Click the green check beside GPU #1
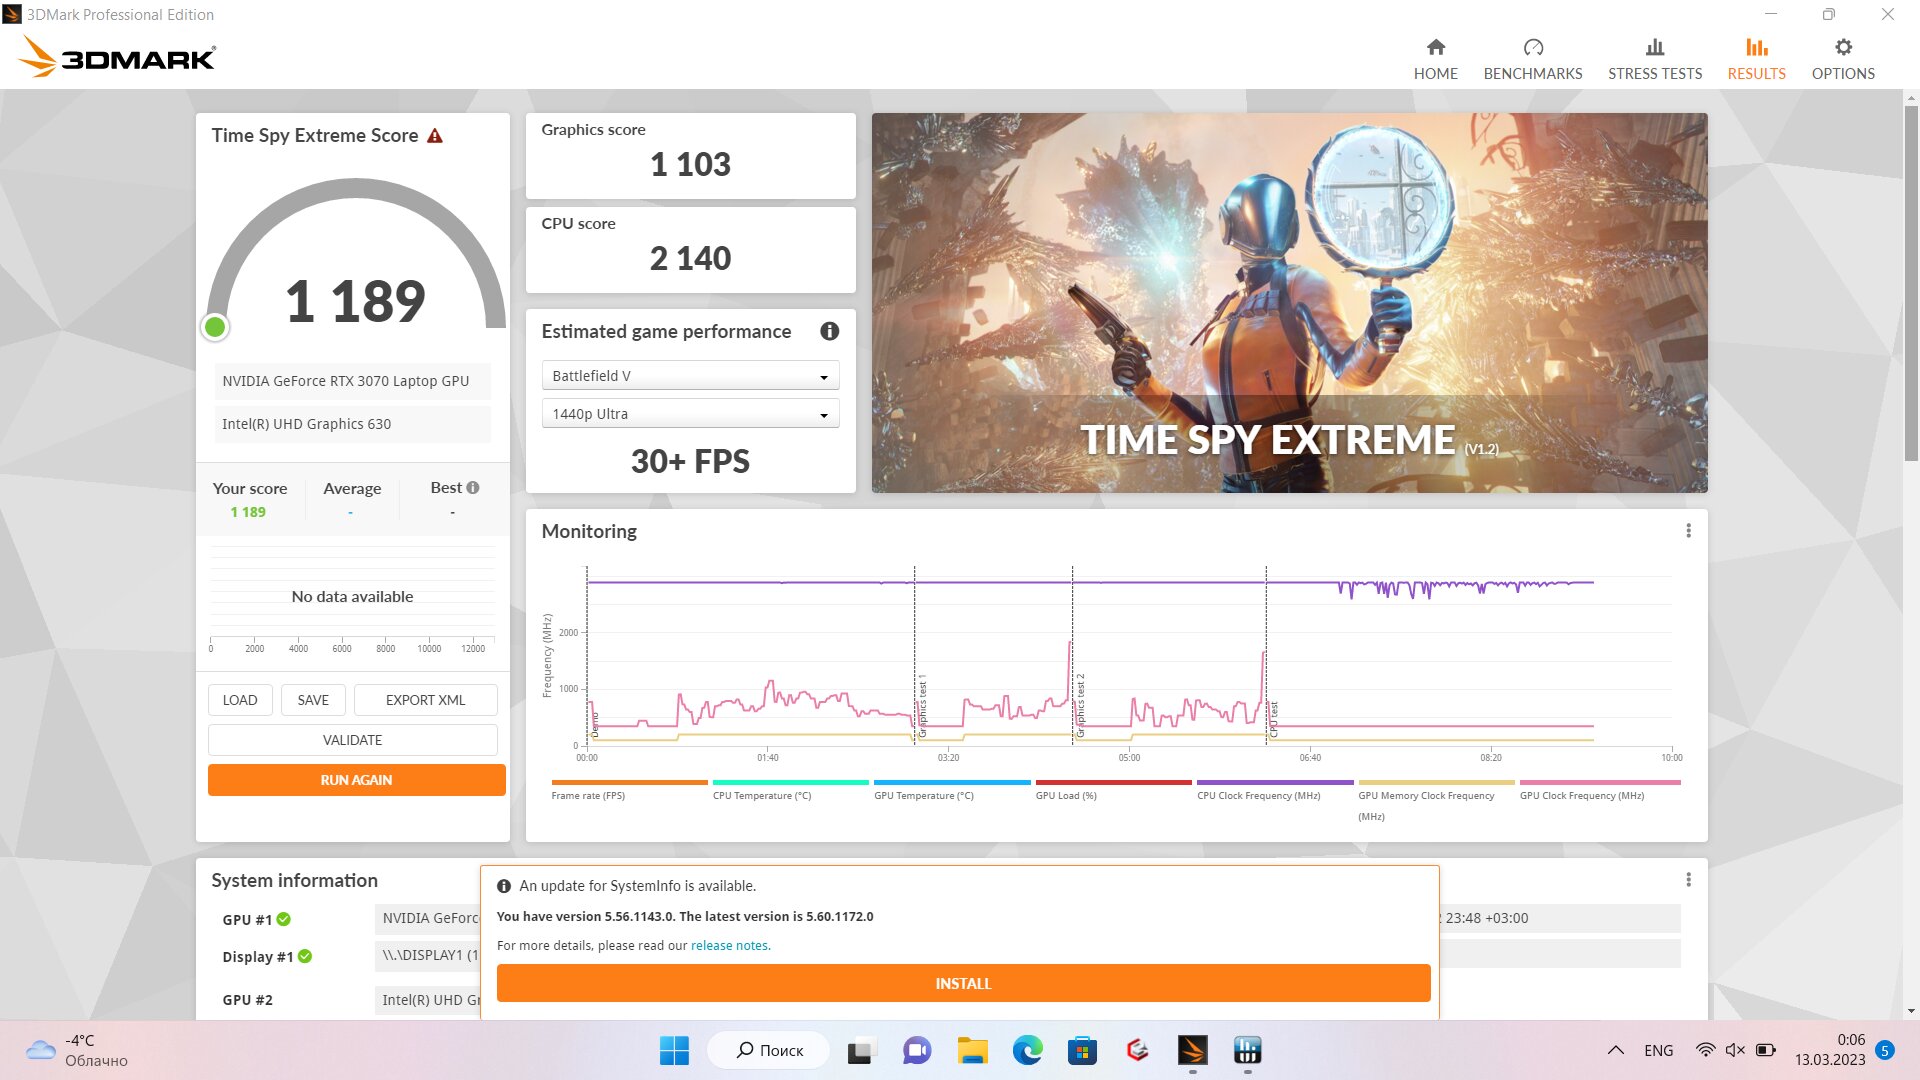1920x1080 pixels. pos(284,919)
